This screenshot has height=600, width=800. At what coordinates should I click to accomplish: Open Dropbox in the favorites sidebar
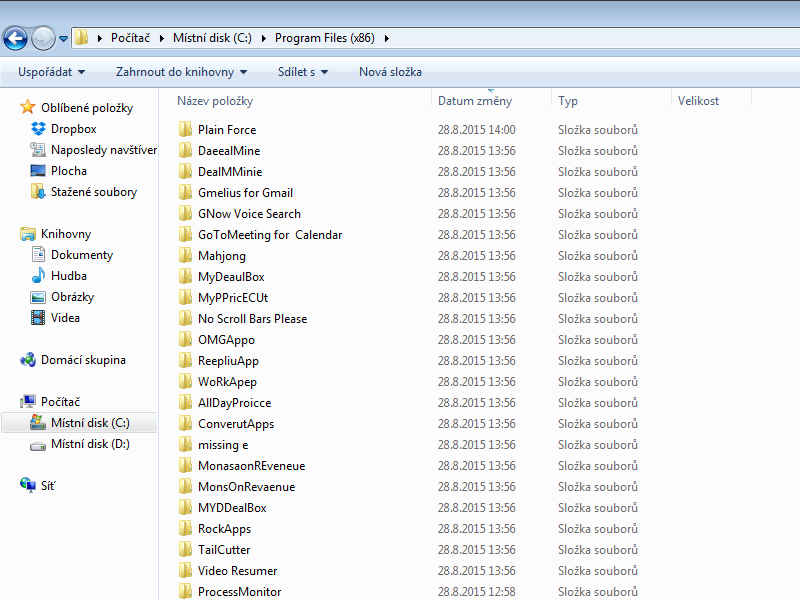73,129
